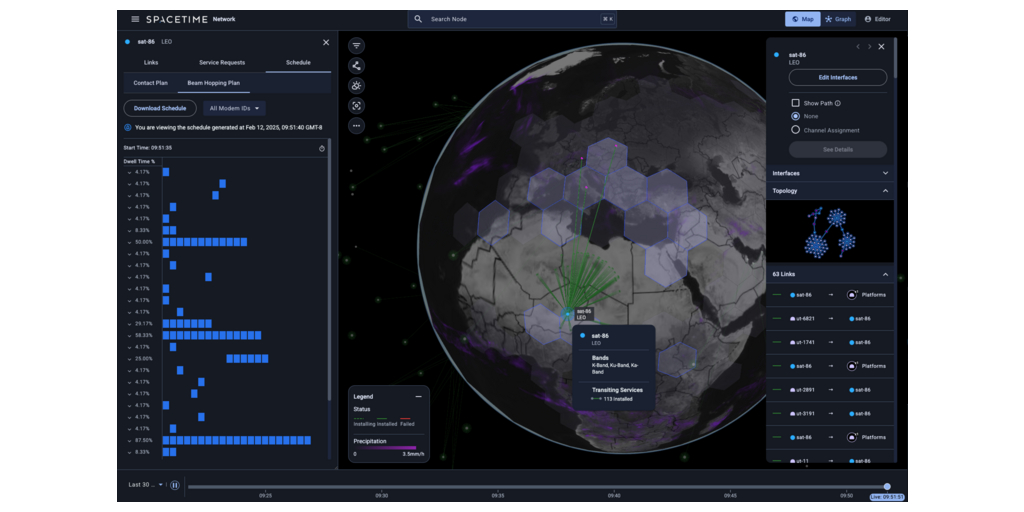
Task: Open the Contact Plan tab
Action: point(151,83)
